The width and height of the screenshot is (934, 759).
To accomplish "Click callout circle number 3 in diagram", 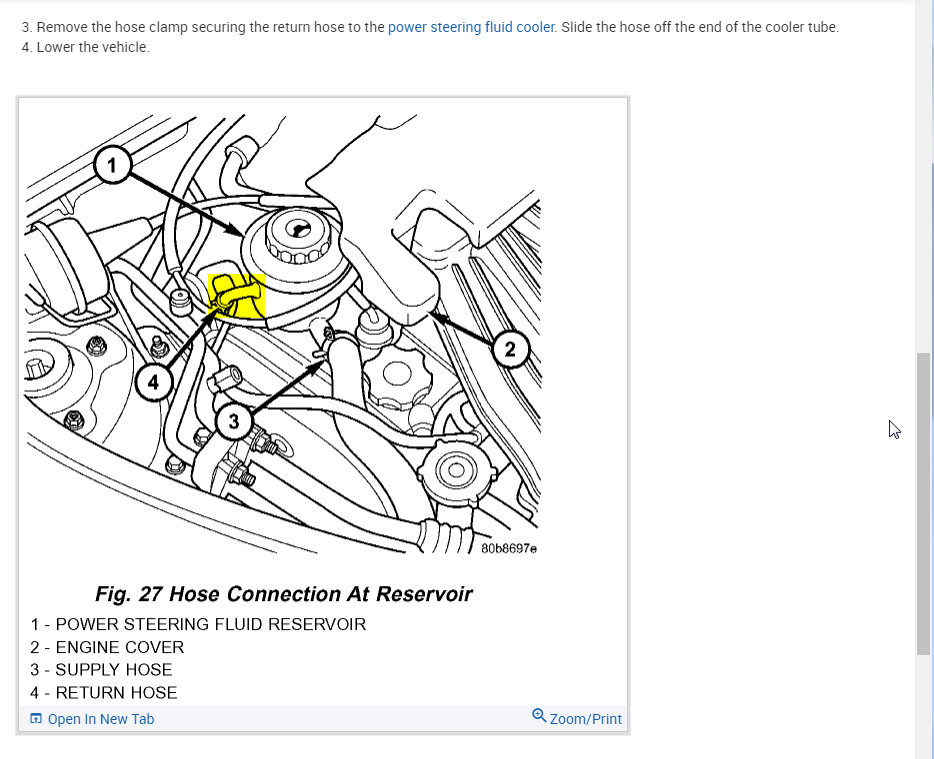I will tap(234, 421).
